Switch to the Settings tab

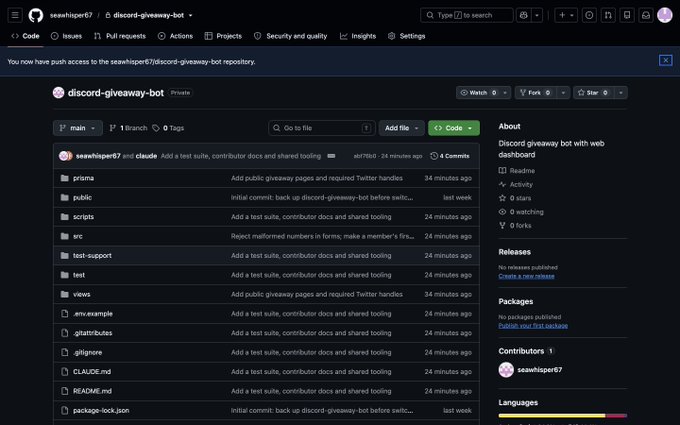pos(406,36)
